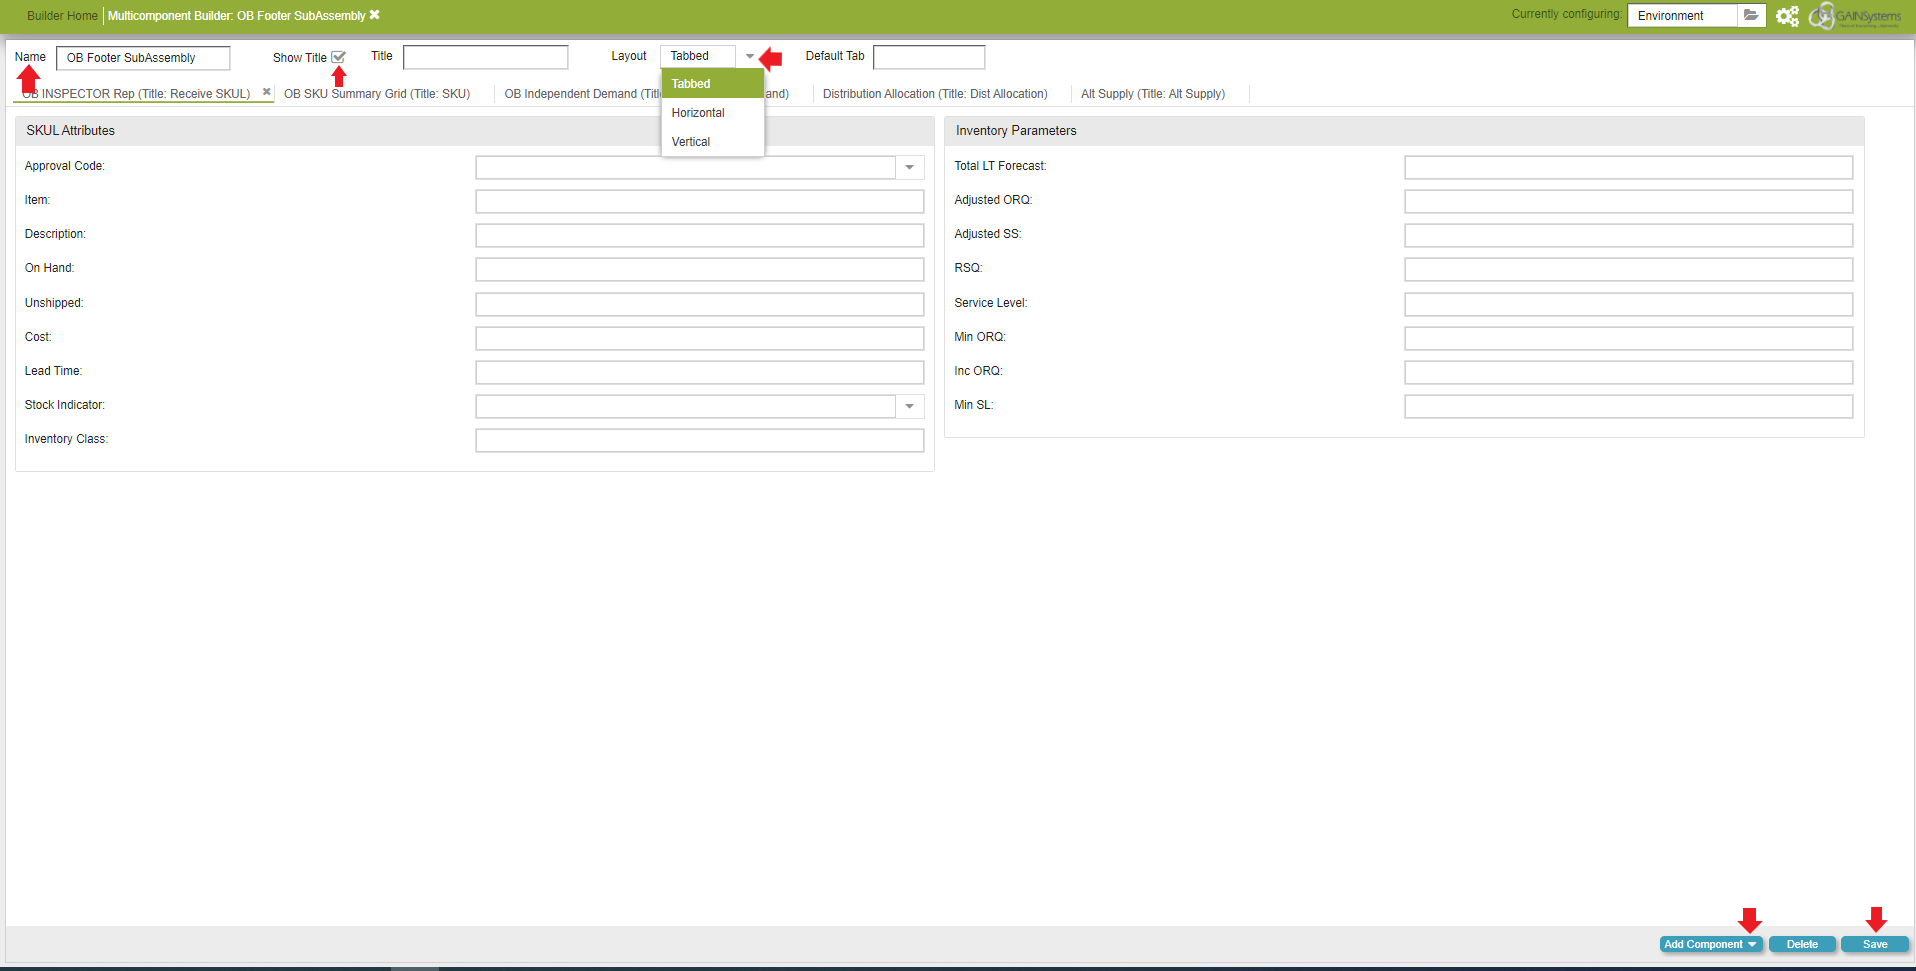
Task: Go to Builder Home
Action: pyautogui.click(x=62, y=16)
